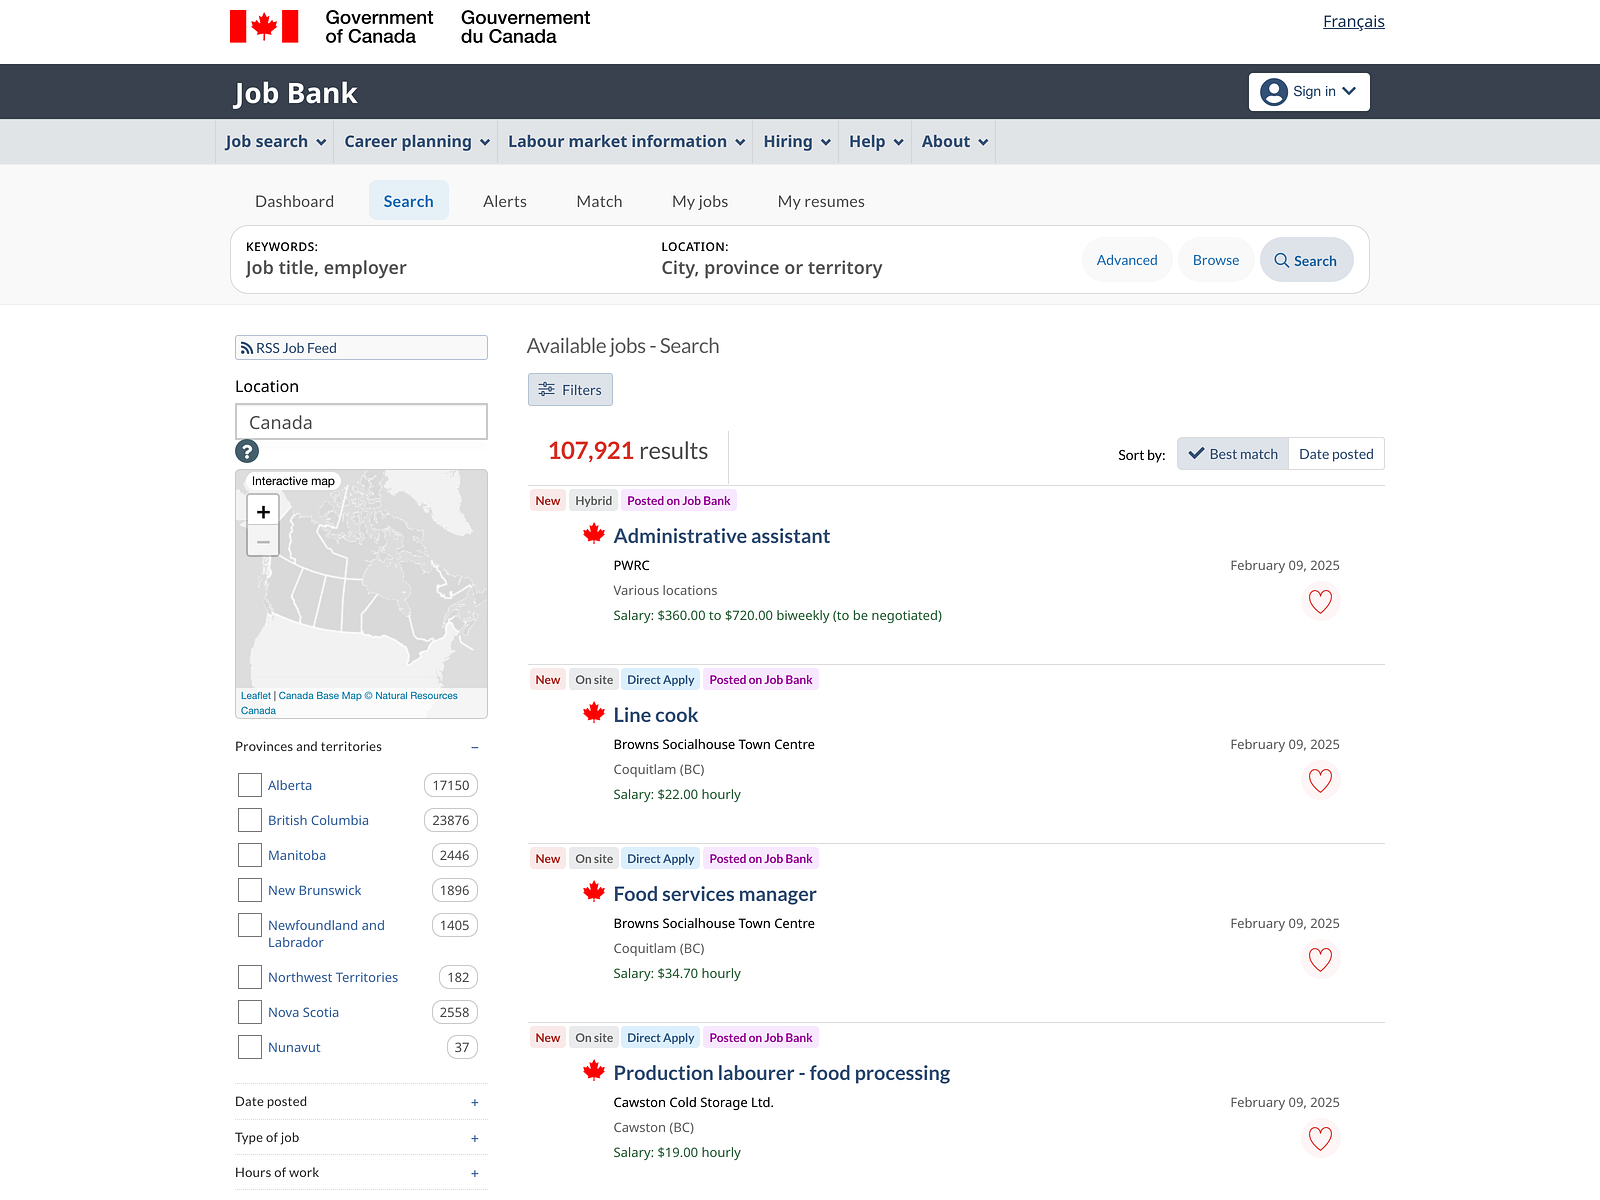Favourite the Line cook job posting

click(1320, 781)
